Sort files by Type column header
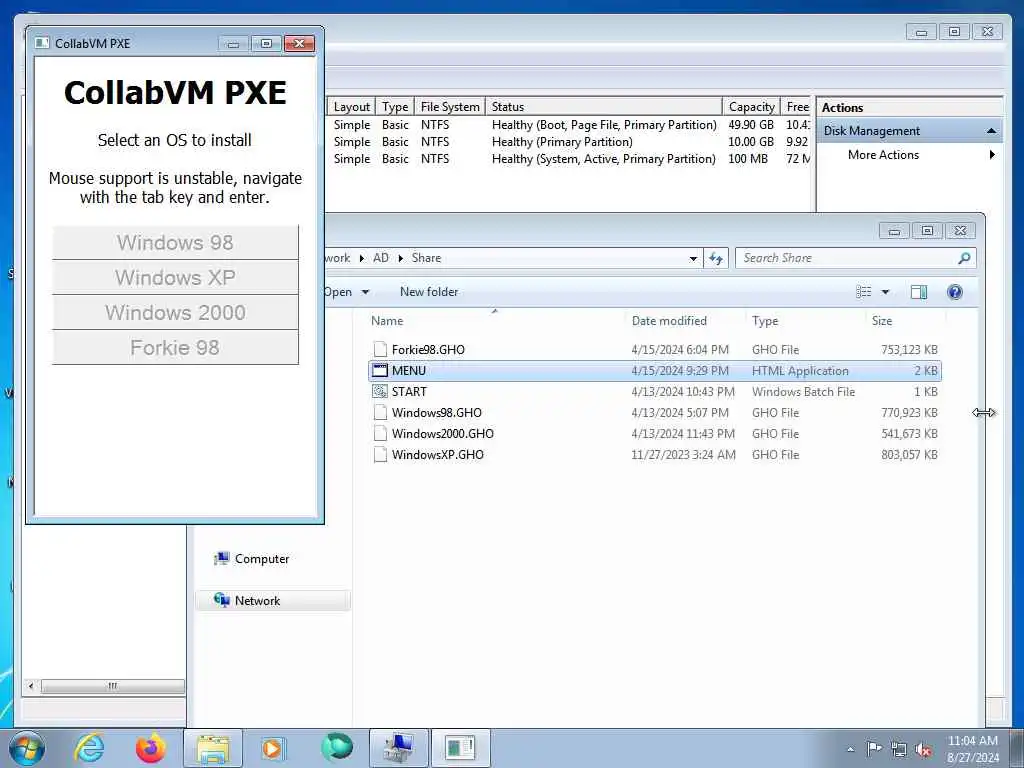 [x=765, y=321]
